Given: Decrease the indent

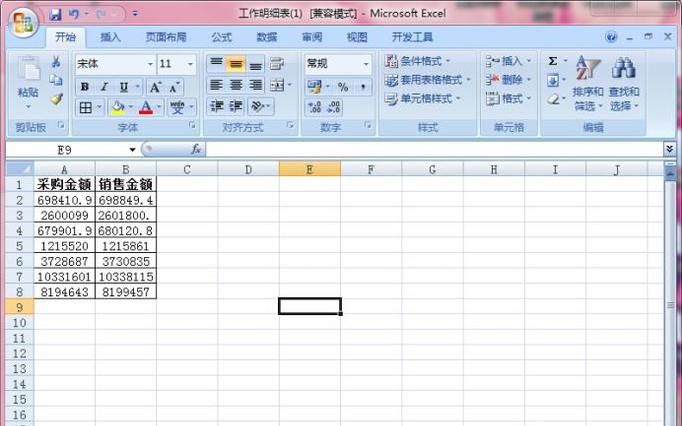Looking at the screenshot, I should click(217, 106).
